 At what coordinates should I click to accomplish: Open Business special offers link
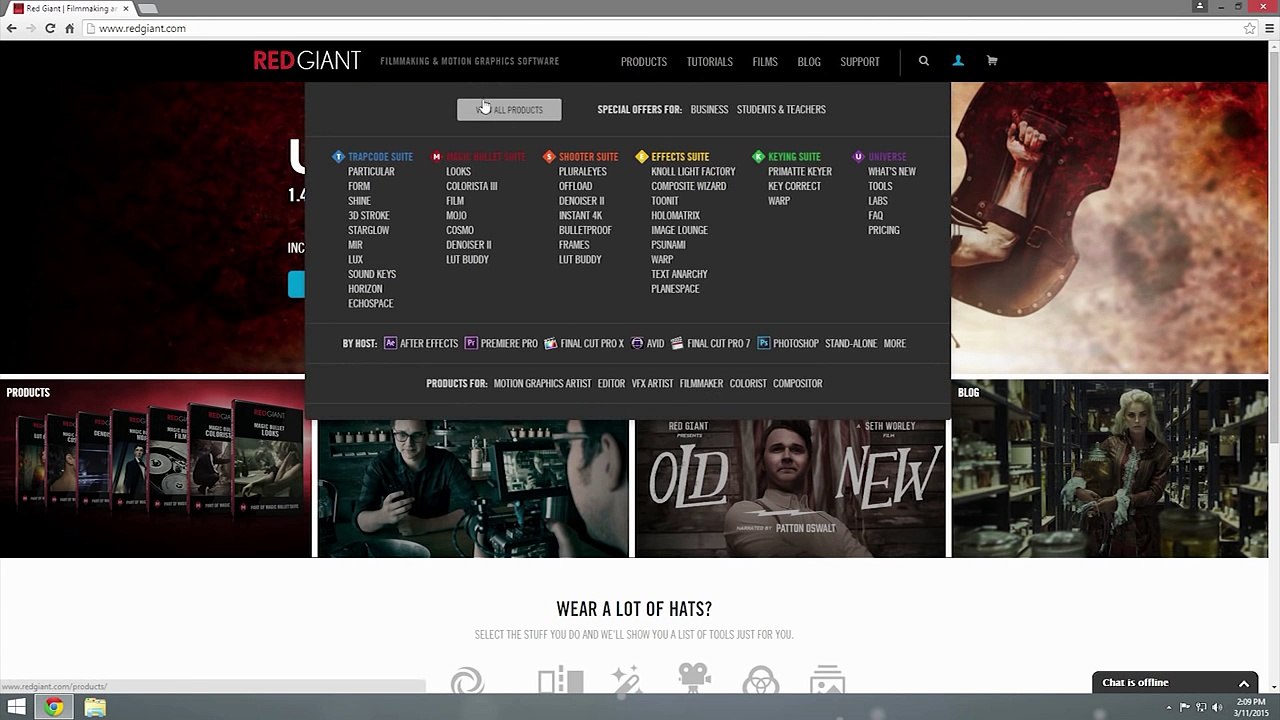coord(709,109)
